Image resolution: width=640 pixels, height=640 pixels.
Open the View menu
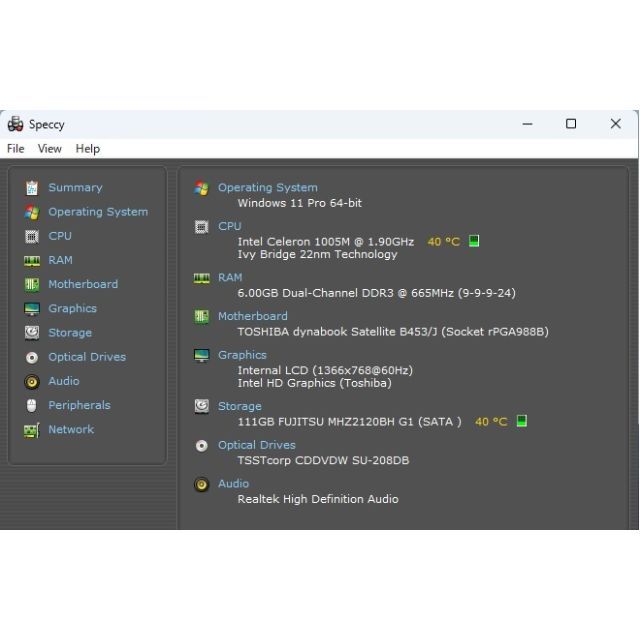coord(49,149)
